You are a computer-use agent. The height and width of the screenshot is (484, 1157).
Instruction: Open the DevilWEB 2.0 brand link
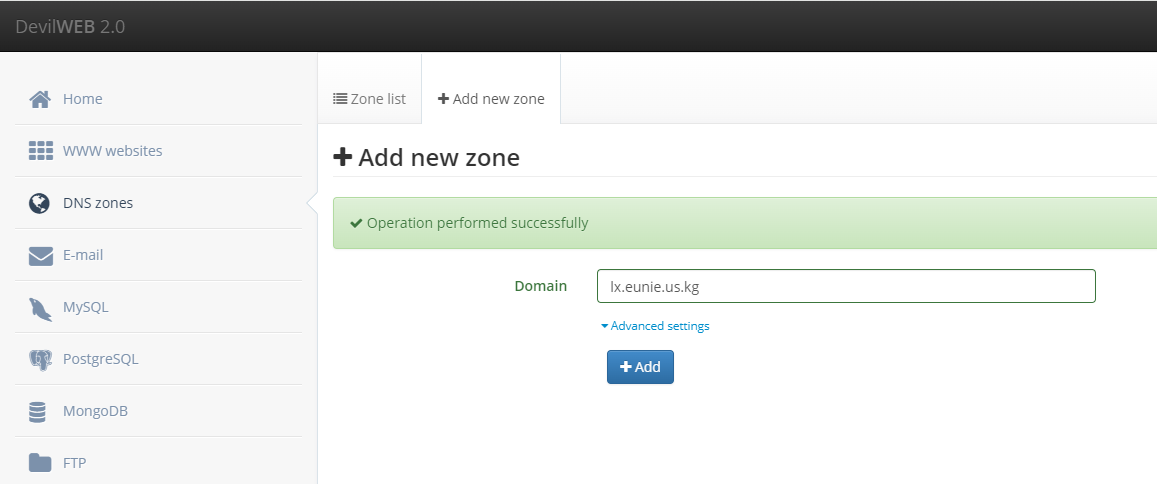coord(70,27)
